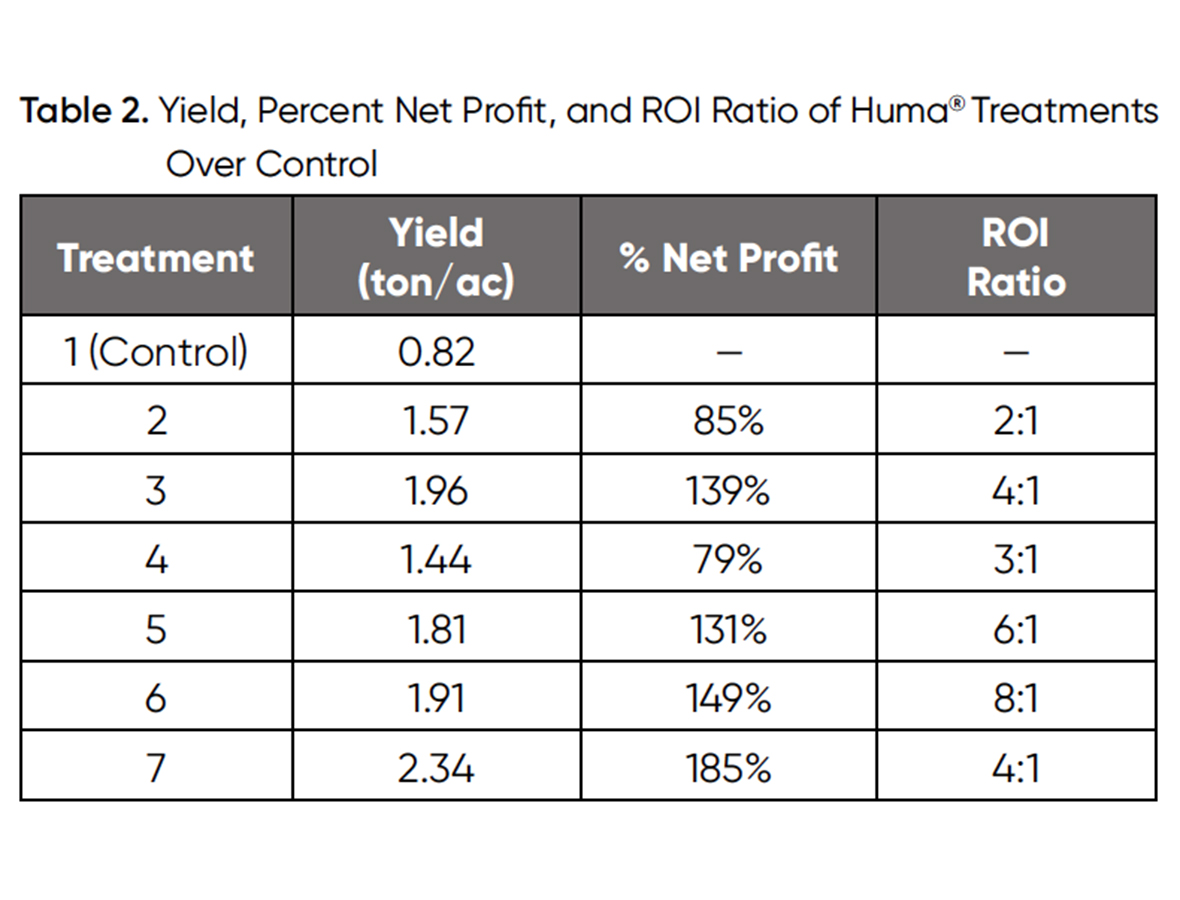The height and width of the screenshot is (900, 1180).
Task: Select the 85% net profit cell
Action: [x=728, y=421]
